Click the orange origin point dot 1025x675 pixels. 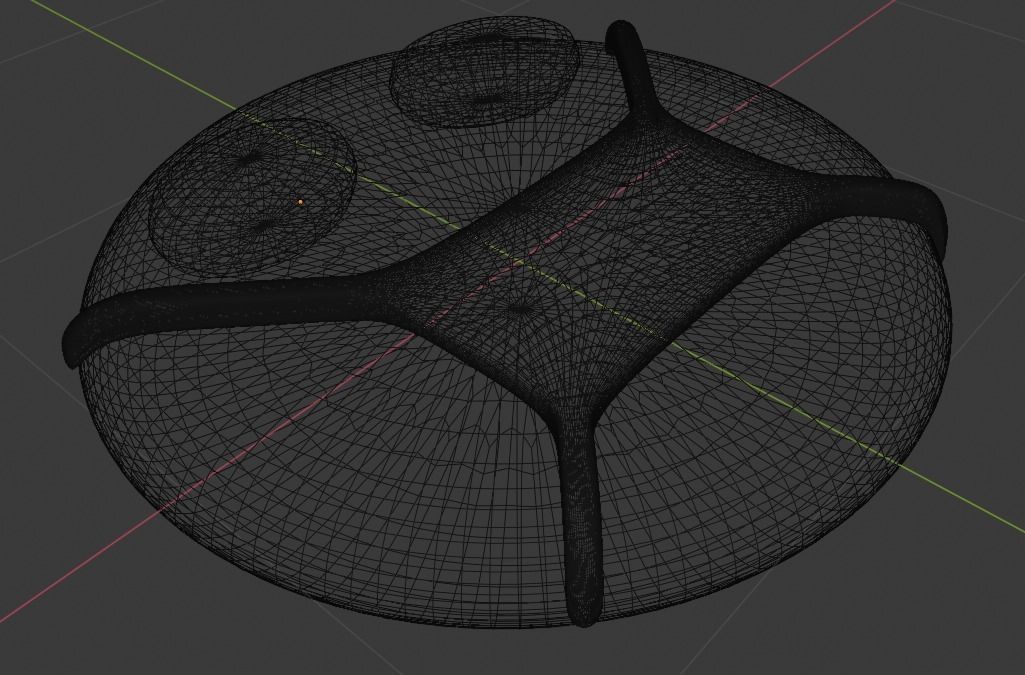(x=300, y=203)
